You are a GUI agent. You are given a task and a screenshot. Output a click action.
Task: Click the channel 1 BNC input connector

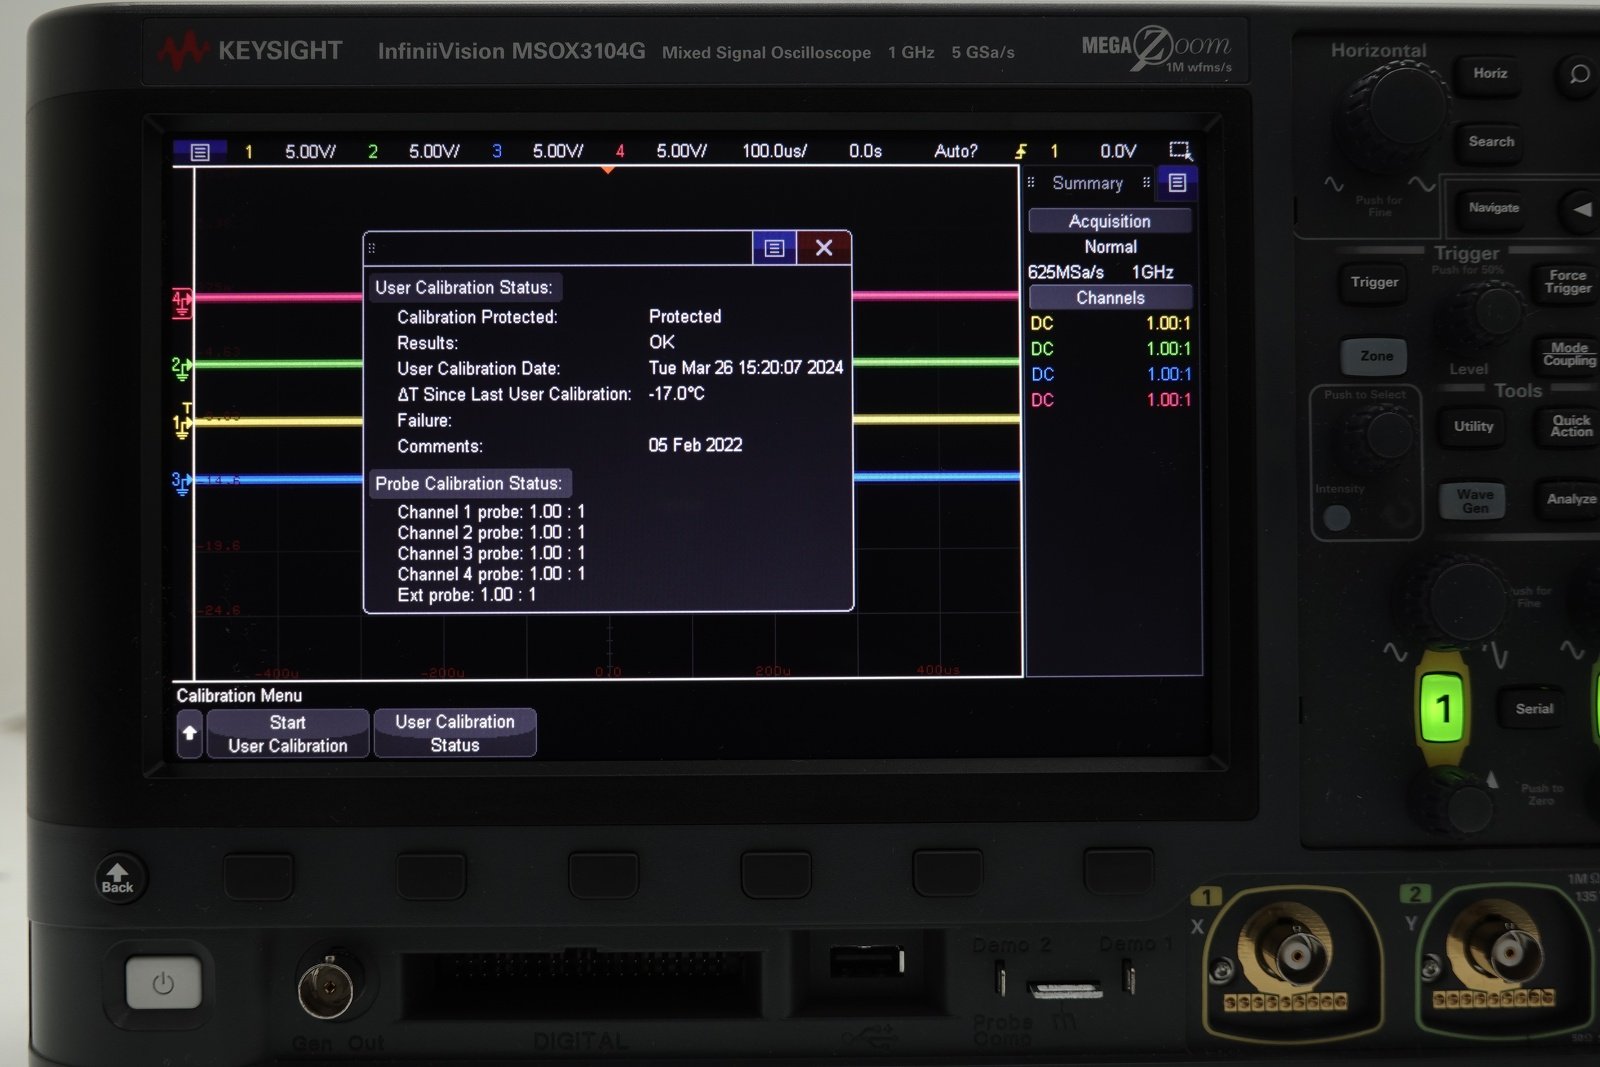coord(1294,954)
